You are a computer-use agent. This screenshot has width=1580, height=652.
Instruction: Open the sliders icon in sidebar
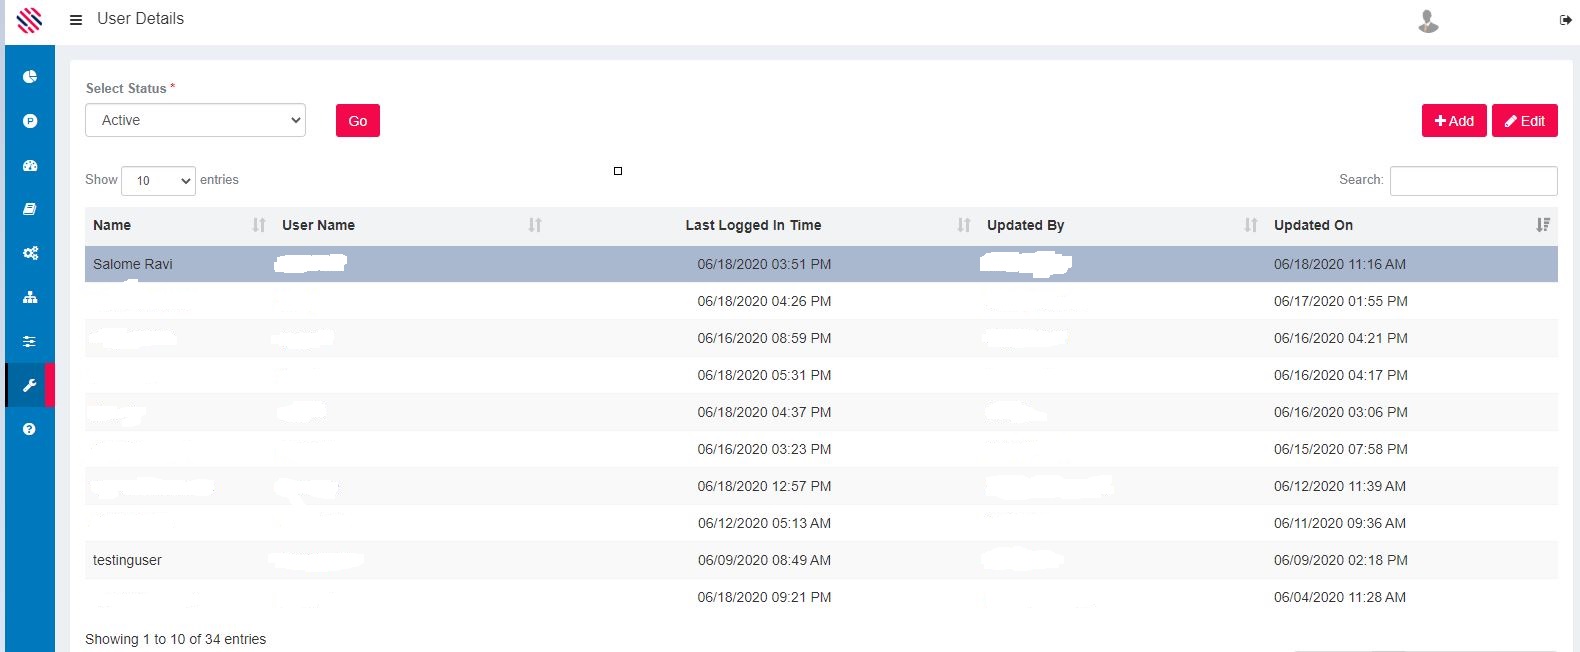[x=30, y=341]
